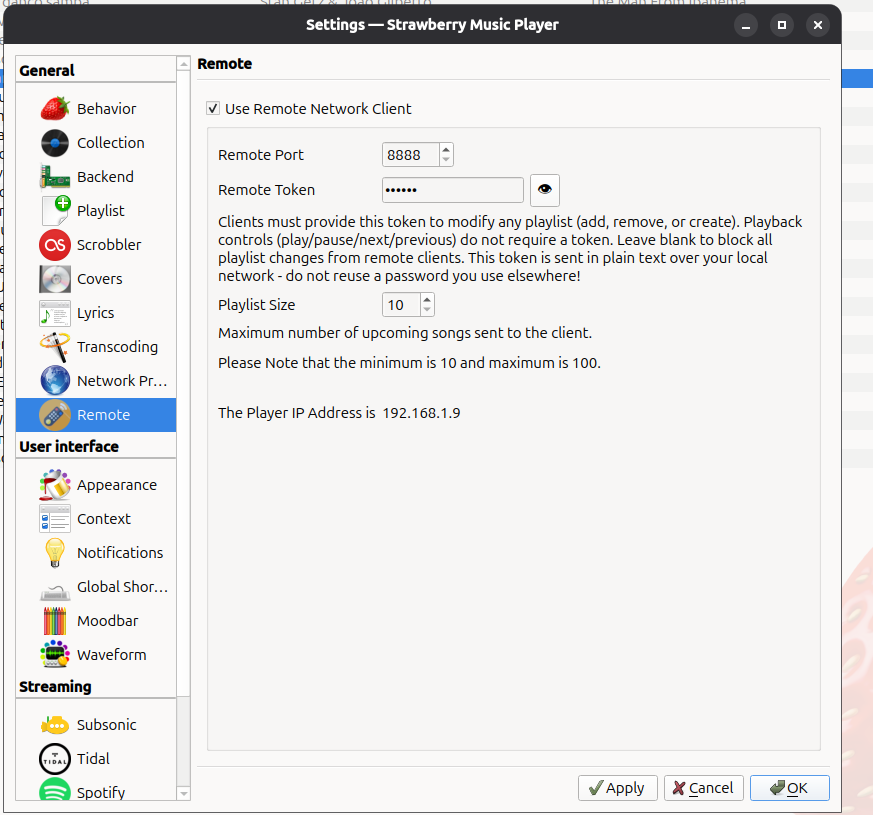Open Network Proxy globe icon
This screenshot has height=815, width=873.
pyautogui.click(x=55, y=380)
